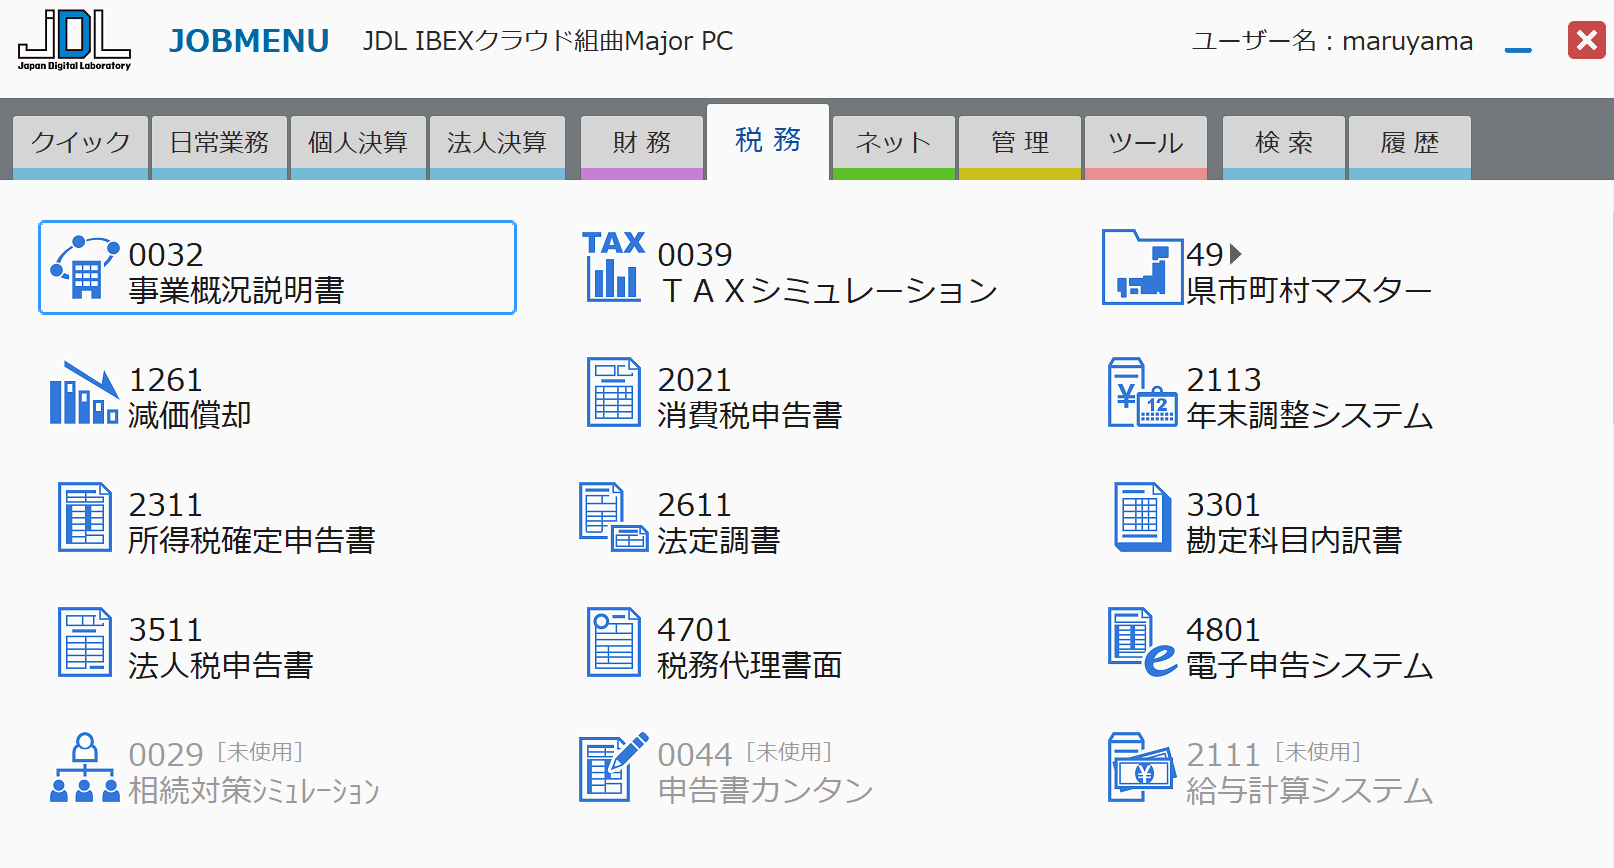1614x868 pixels.
Task: Click the 法人税申告書 label
Action: (x=221, y=665)
